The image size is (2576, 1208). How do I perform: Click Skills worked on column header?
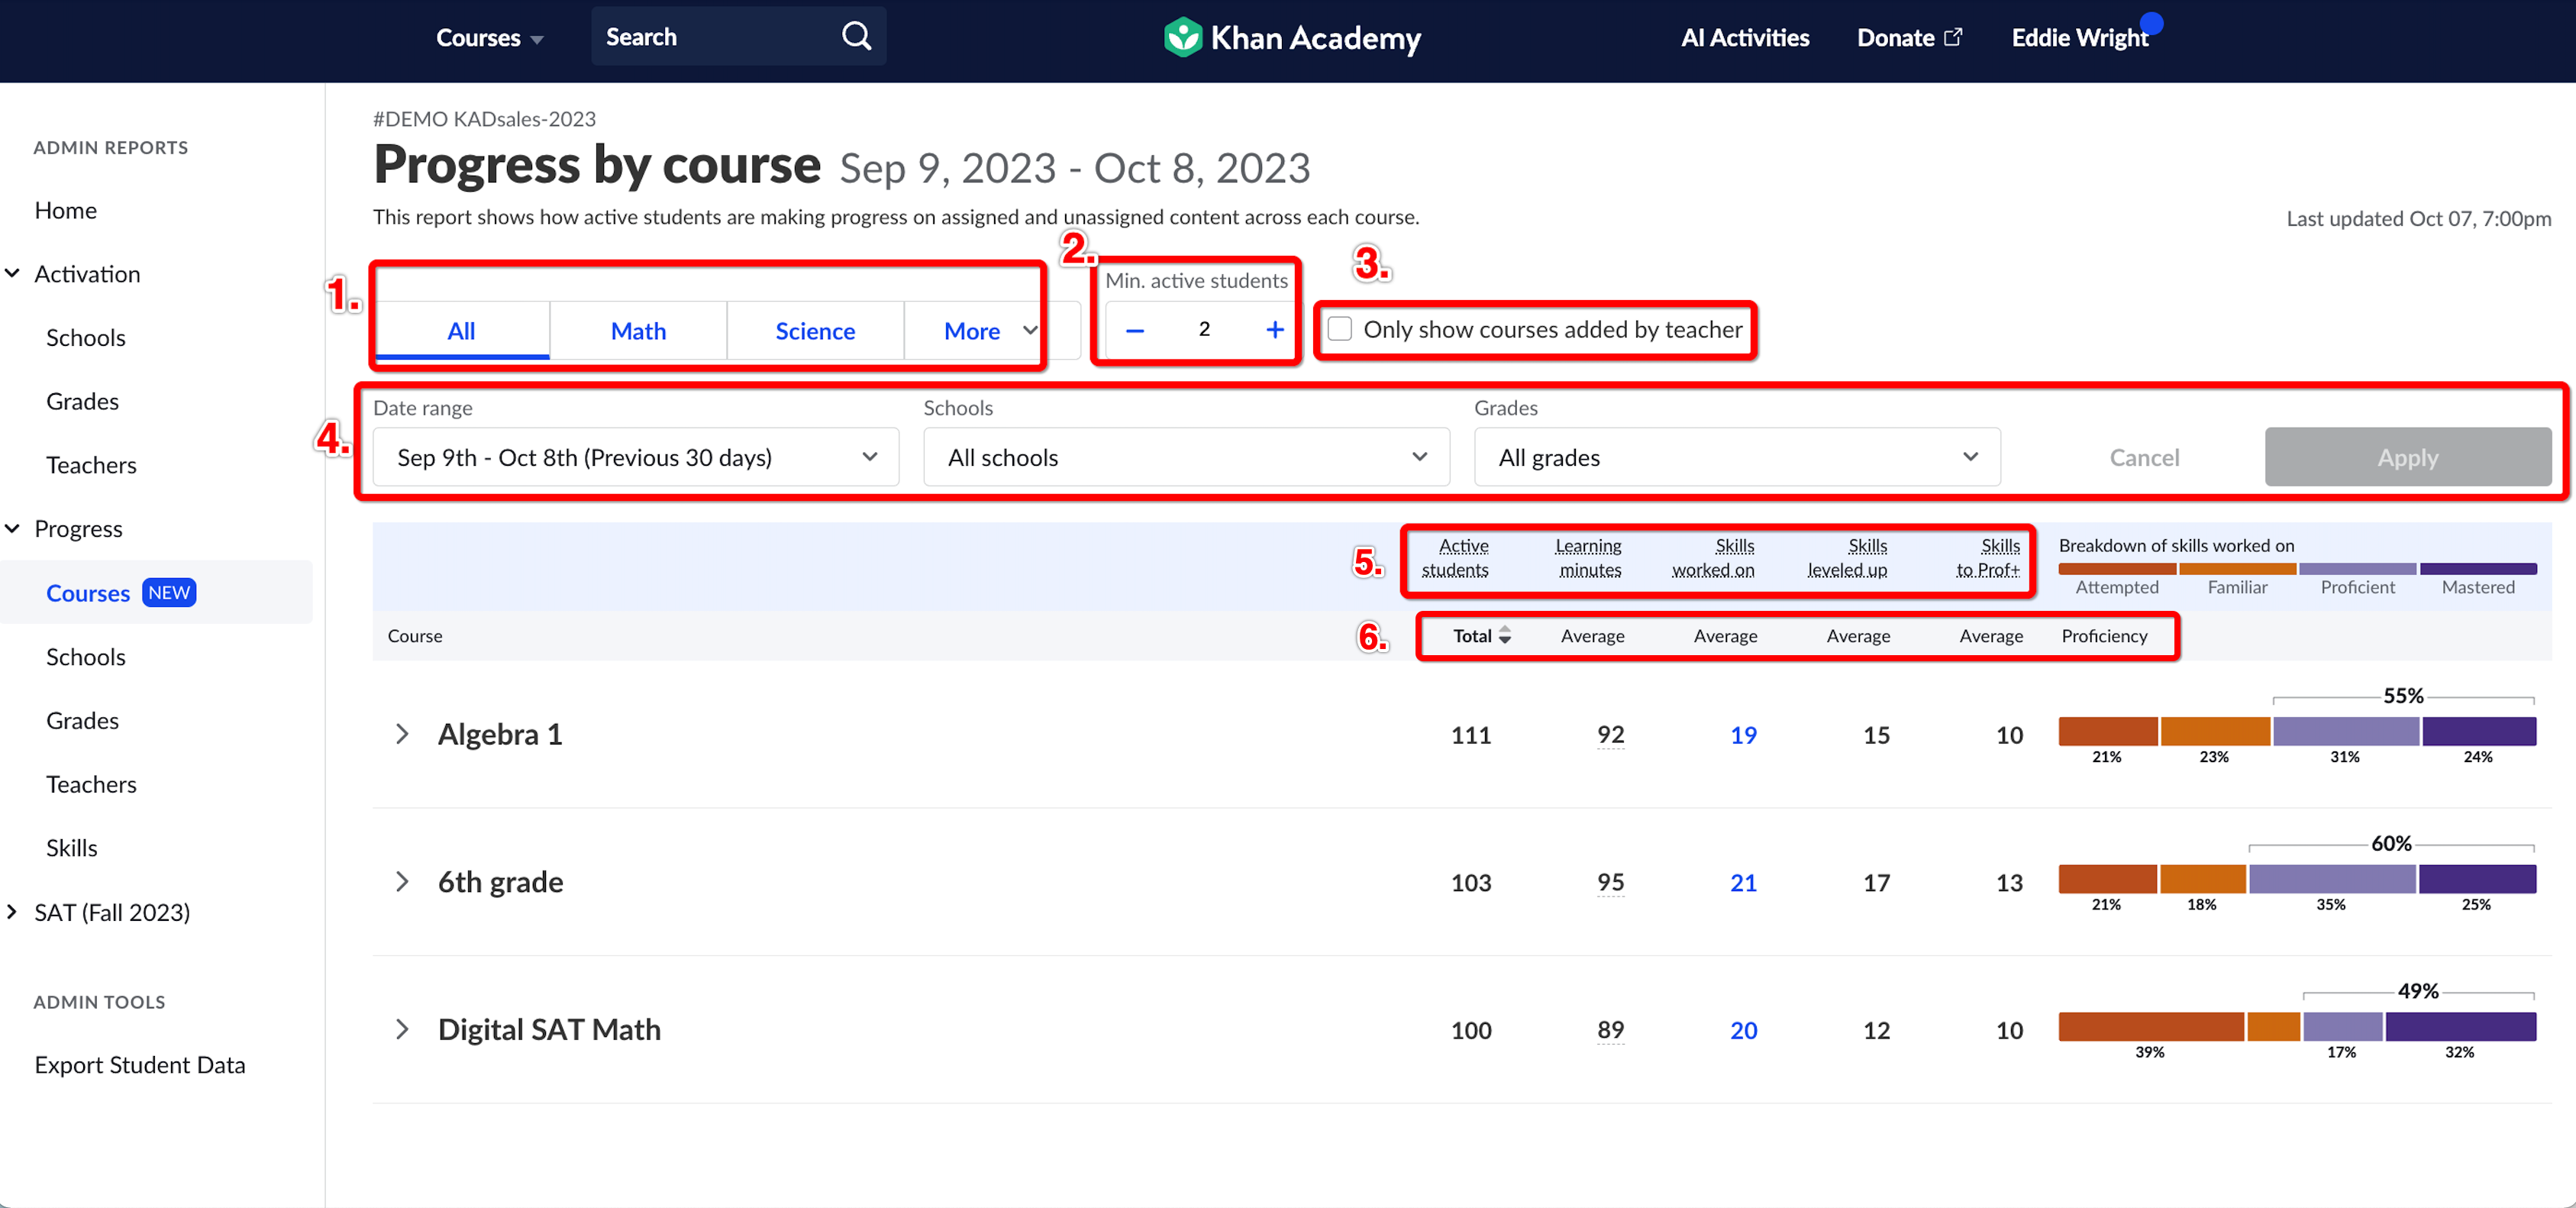(1713, 558)
